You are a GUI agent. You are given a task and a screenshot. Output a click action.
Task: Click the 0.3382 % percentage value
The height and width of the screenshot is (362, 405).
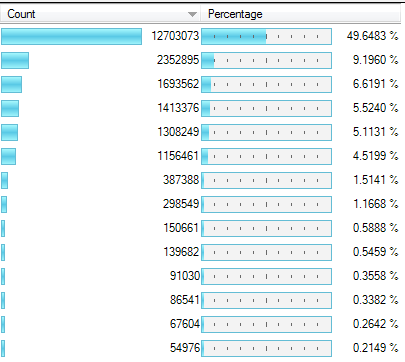click(375, 300)
